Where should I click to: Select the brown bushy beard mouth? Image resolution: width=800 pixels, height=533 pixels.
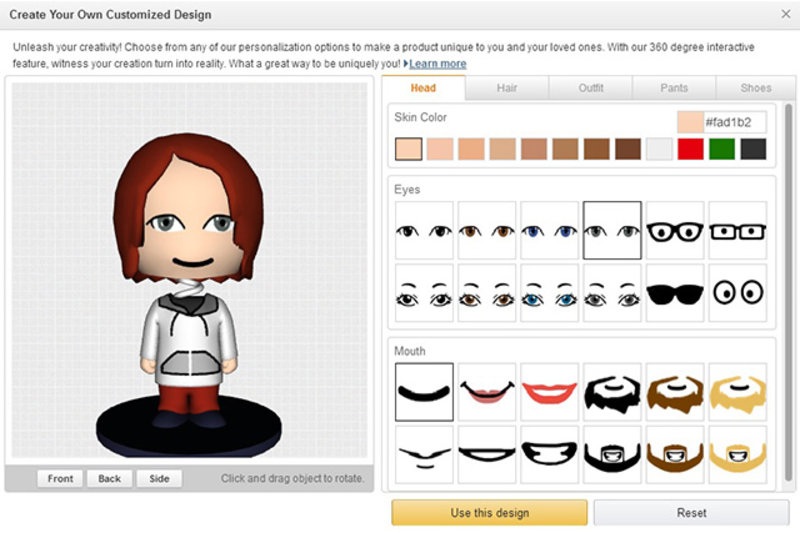tap(674, 392)
